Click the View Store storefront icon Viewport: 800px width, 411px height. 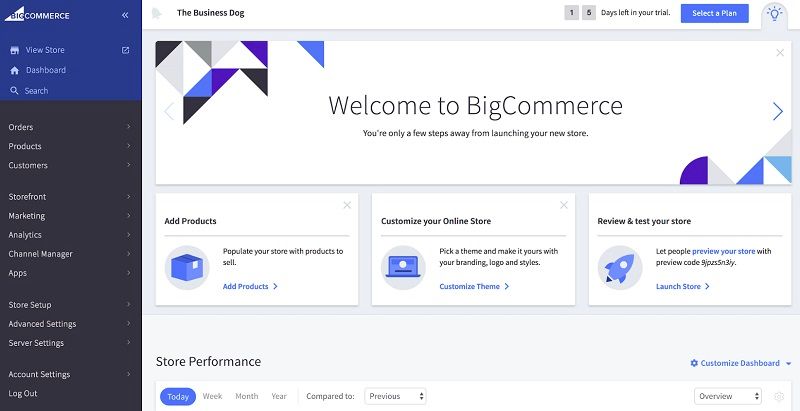pos(15,50)
